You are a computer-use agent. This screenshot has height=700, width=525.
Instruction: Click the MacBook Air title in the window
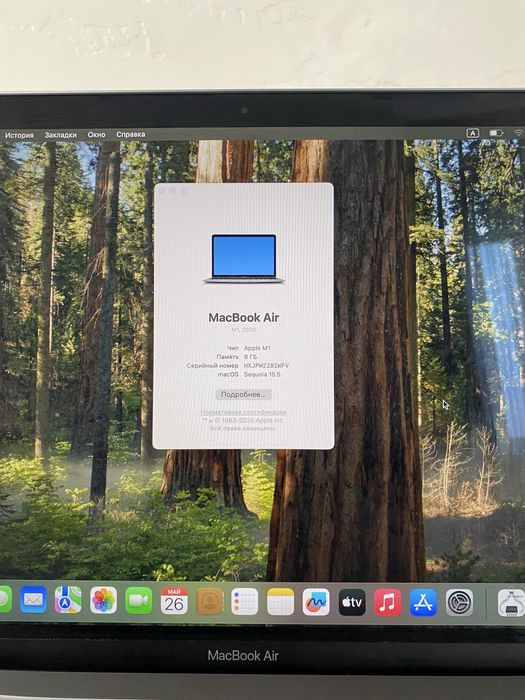(x=244, y=317)
